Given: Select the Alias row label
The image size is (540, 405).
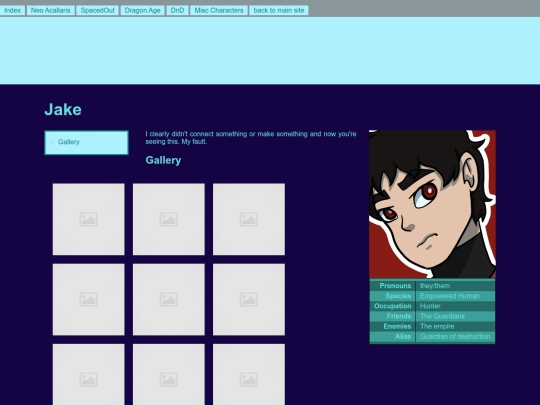Looking at the screenshot, I should point(403,336).
